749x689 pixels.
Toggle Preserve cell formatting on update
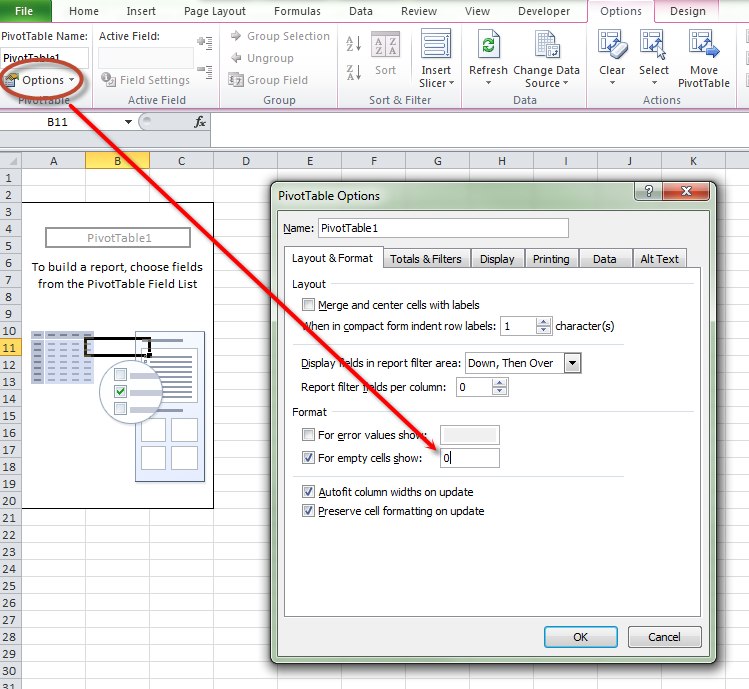click(309, 511)
